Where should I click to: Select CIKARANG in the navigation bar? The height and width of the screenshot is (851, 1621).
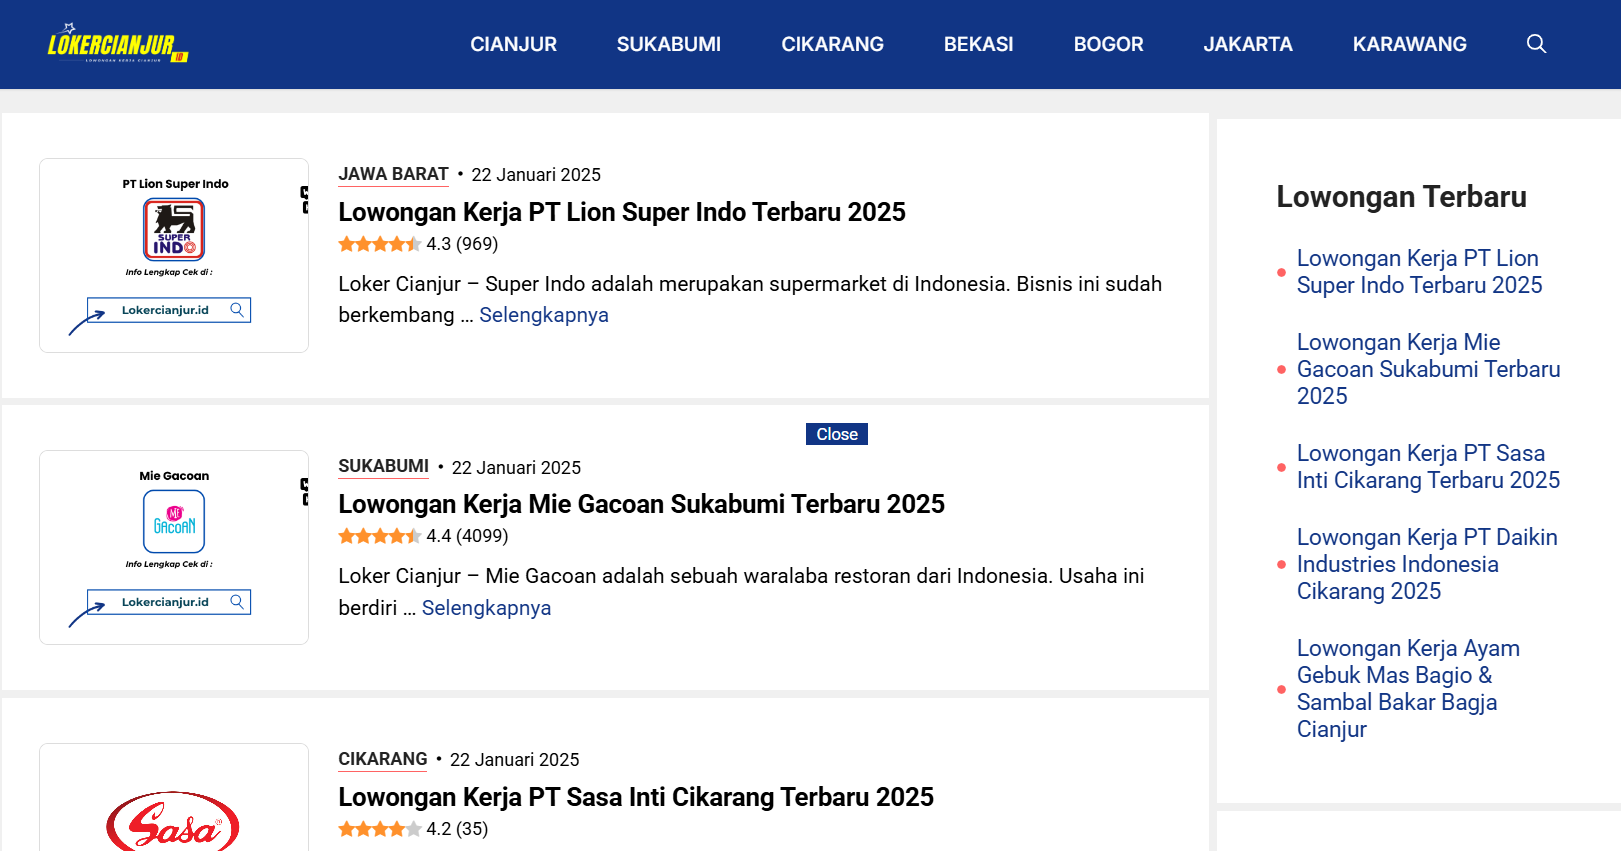pos(832,44)
